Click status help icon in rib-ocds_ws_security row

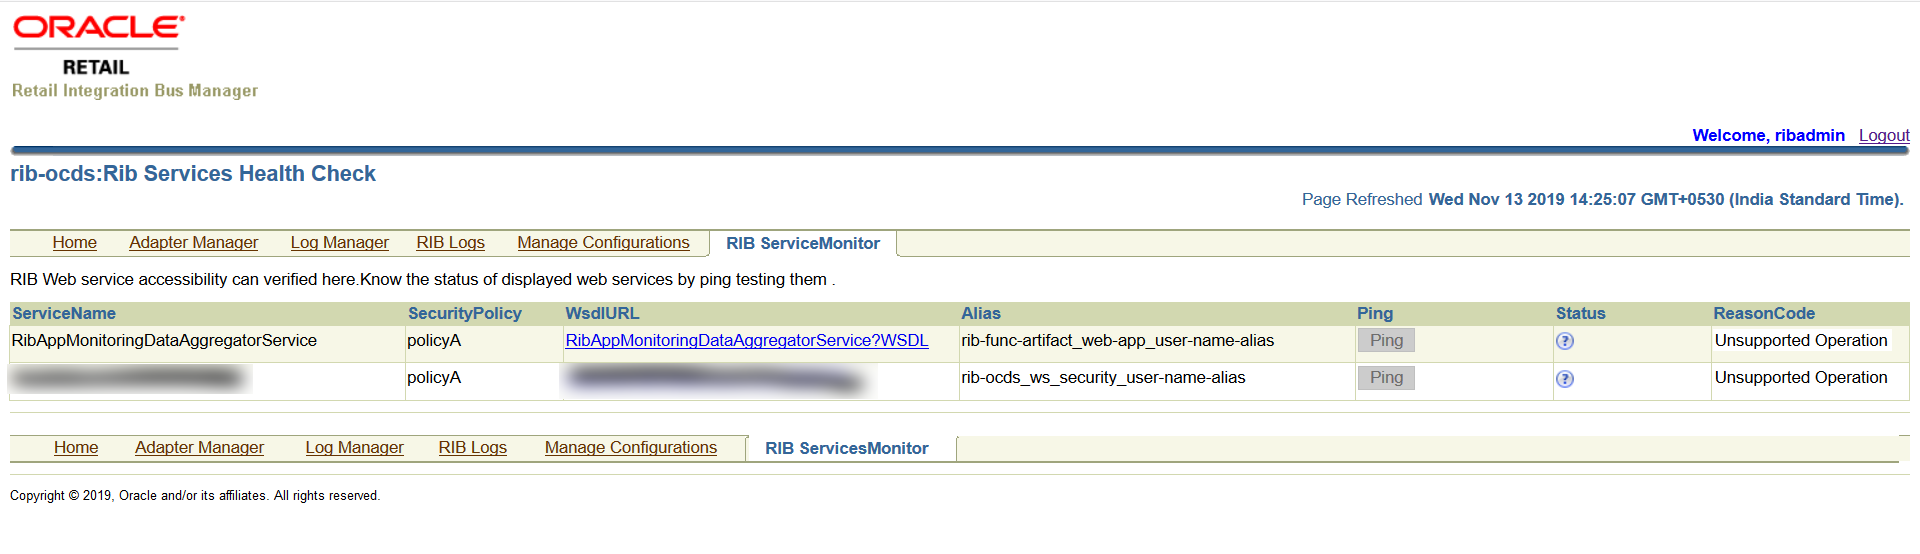coord(1565,379)
